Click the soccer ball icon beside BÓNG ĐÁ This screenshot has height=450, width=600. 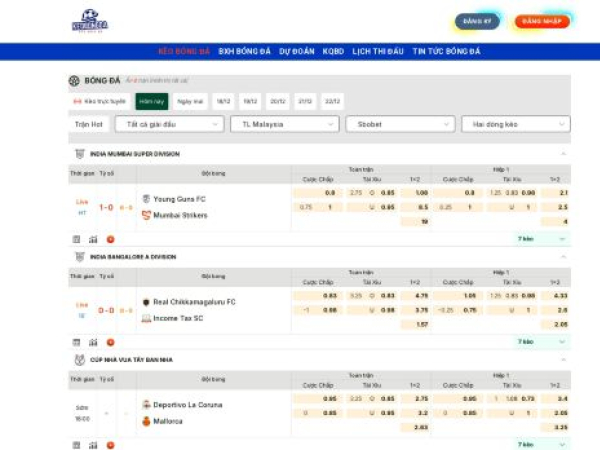coord(74,80)
